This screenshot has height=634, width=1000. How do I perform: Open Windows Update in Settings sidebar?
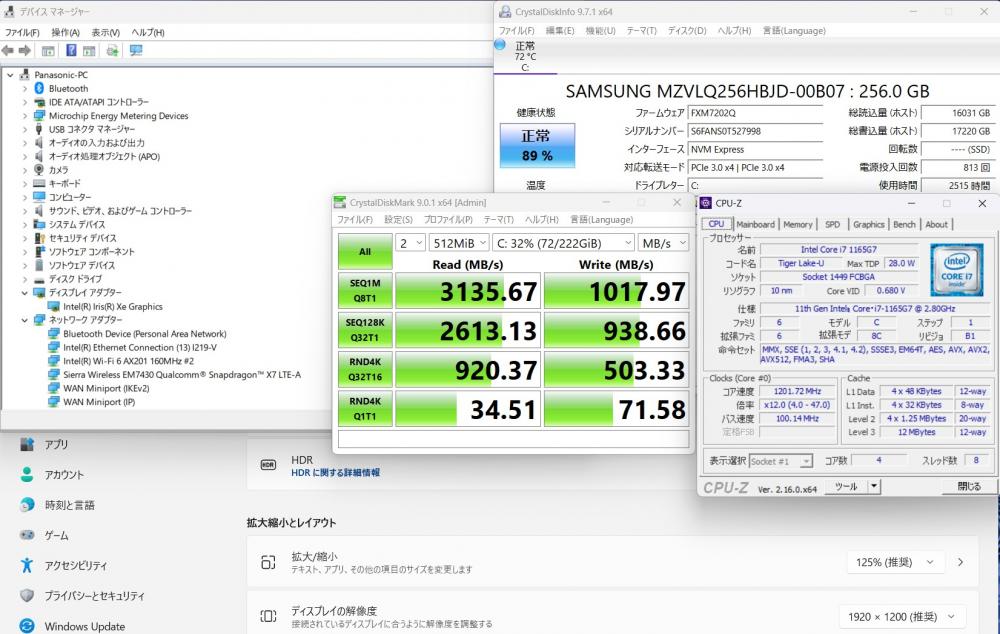(84, 626)
